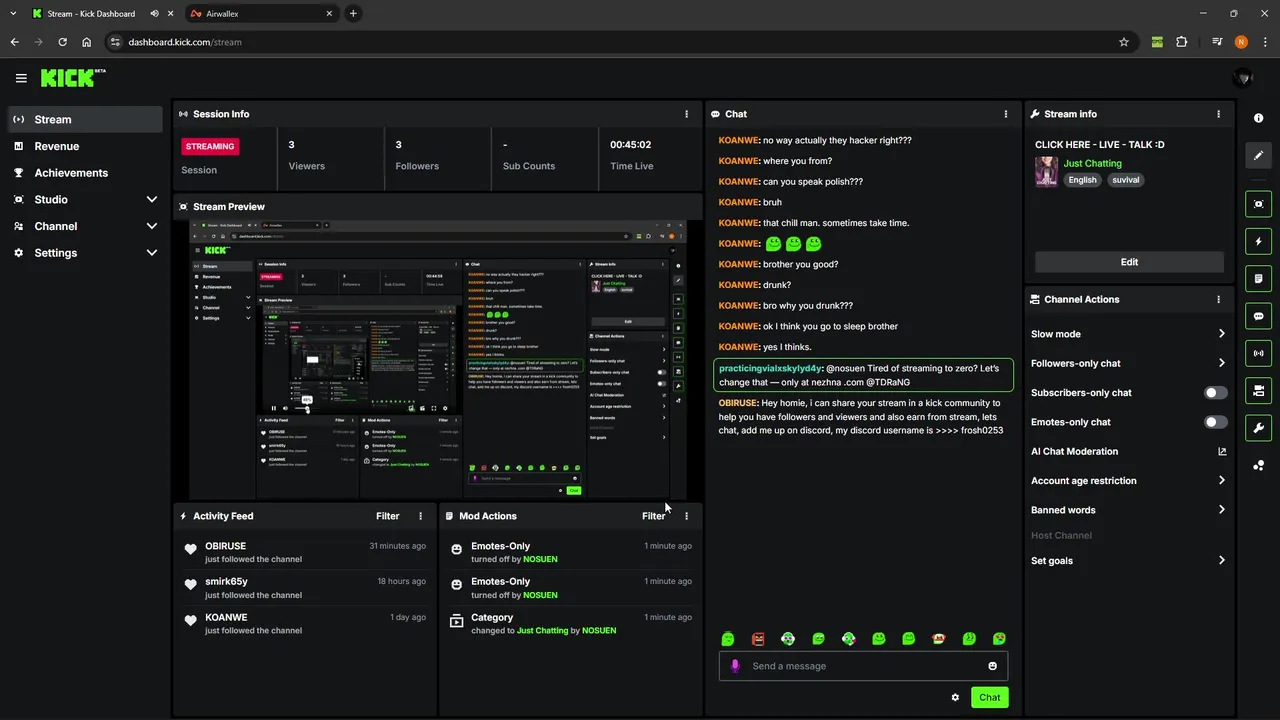Screen dimensions: 1280x720
Task: Click the three-dots cluster icon in right toolbar
Action: (1258, 465)
